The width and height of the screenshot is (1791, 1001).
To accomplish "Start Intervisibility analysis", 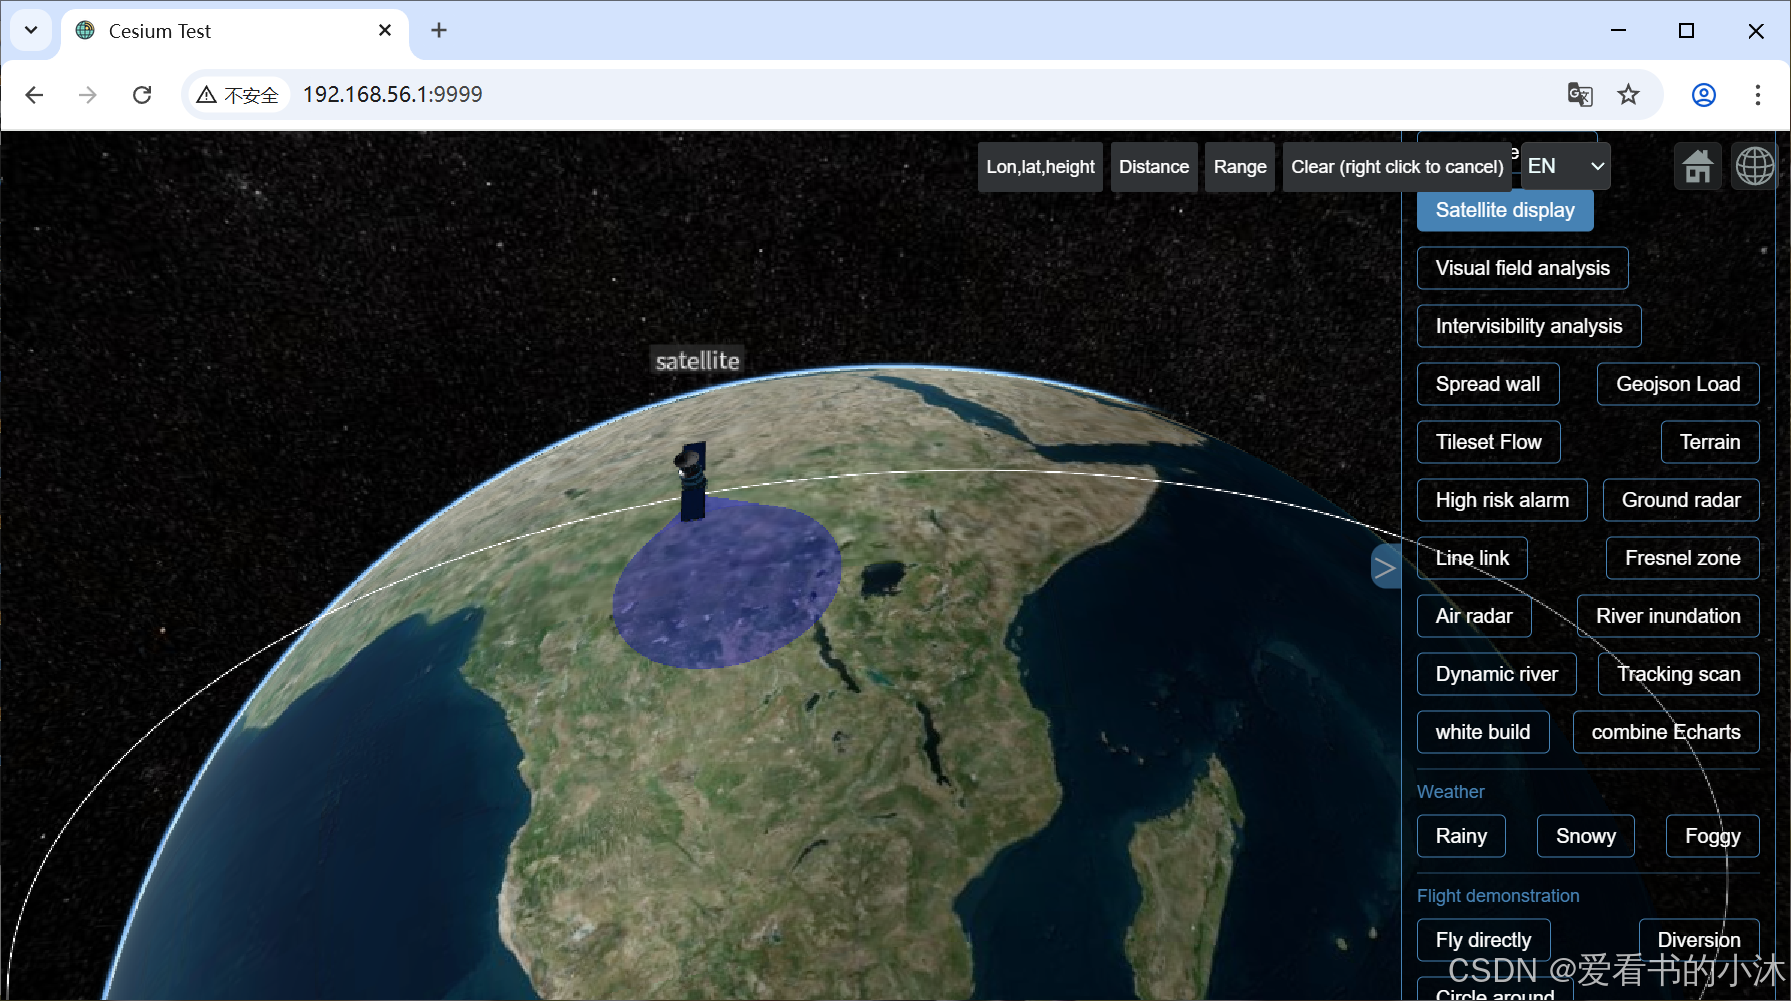I will pos(1529,326).
